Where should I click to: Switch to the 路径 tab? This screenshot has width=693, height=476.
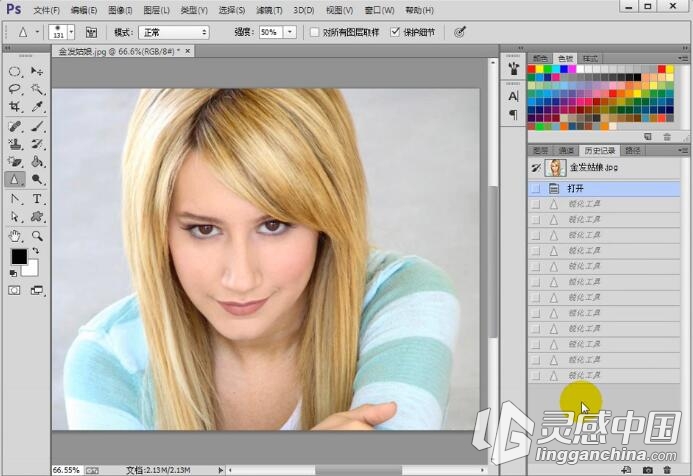633,151
